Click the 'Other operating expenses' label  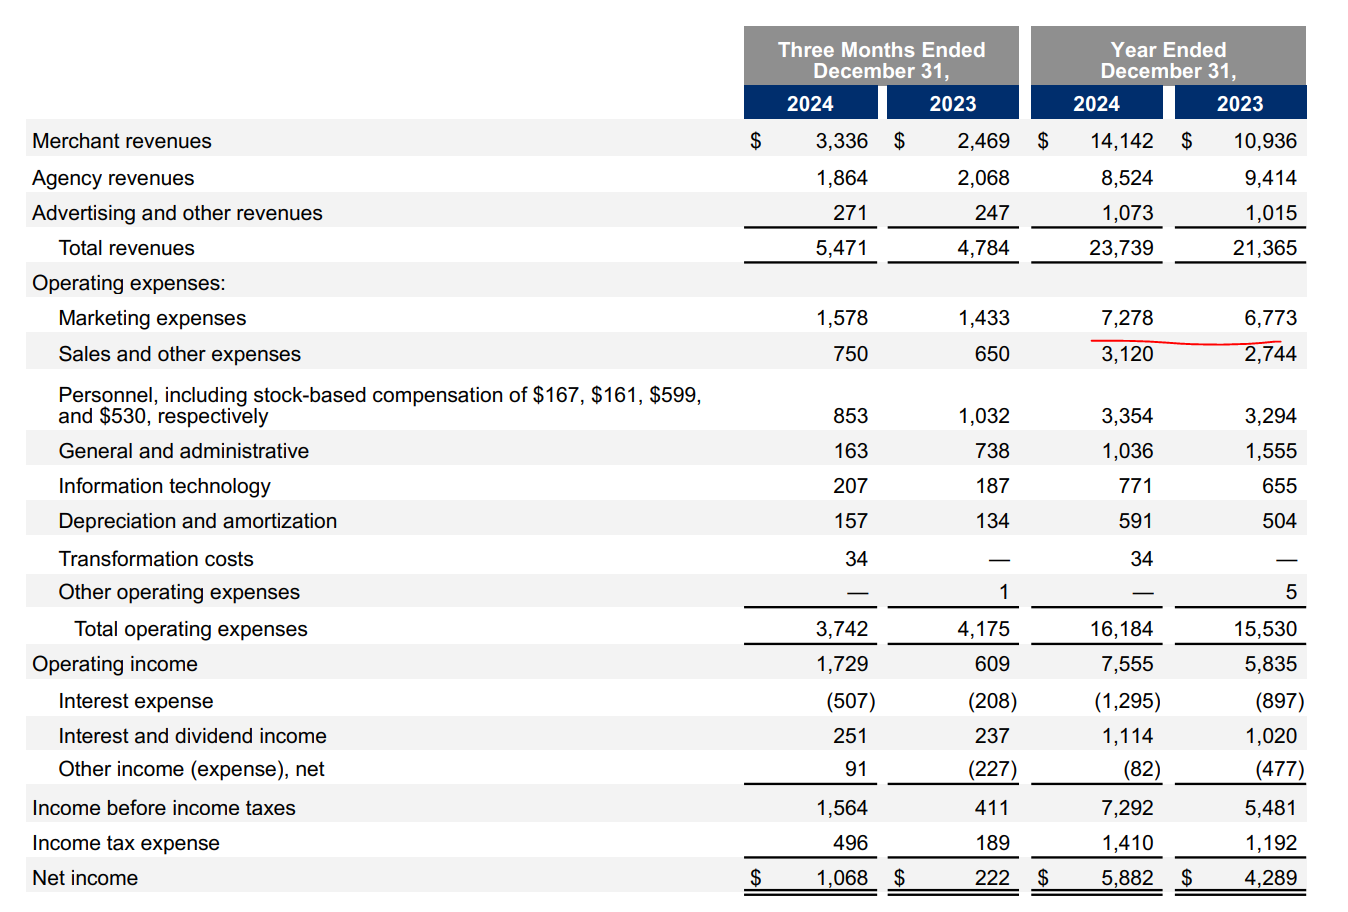tap(179, 592)
